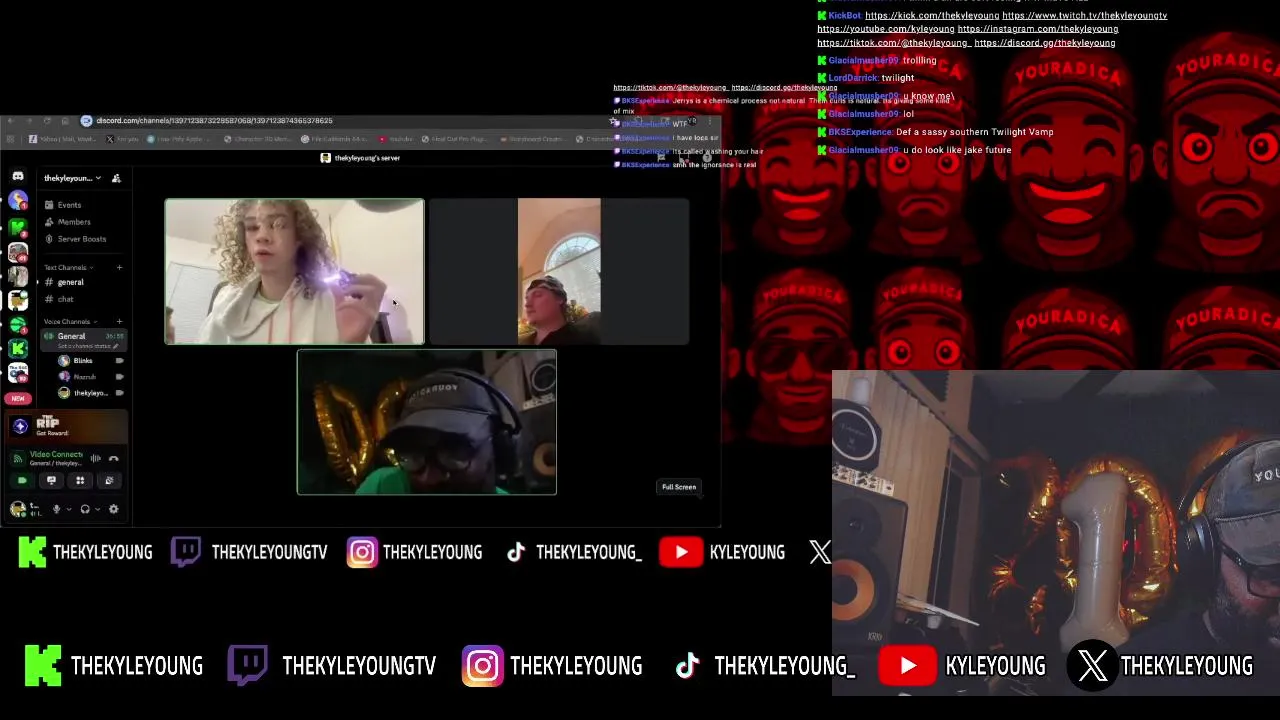The image size is (1280, 720).
Task: Click KickBot username in stream chat
Action: (844, 16)
